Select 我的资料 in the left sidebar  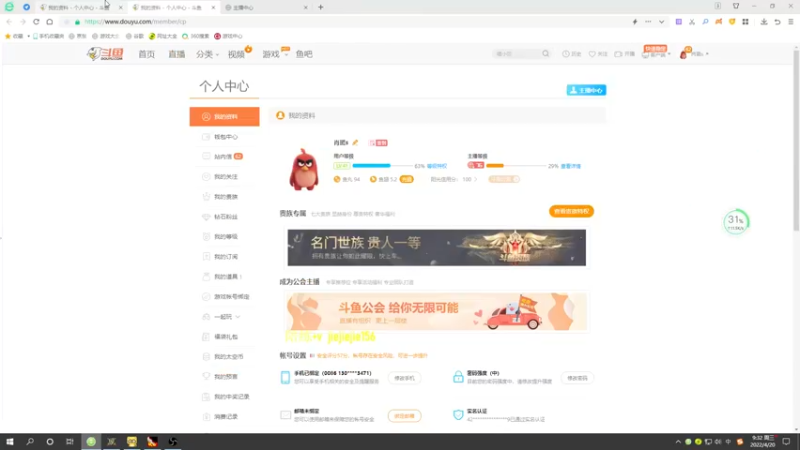[x=224, y=117]
